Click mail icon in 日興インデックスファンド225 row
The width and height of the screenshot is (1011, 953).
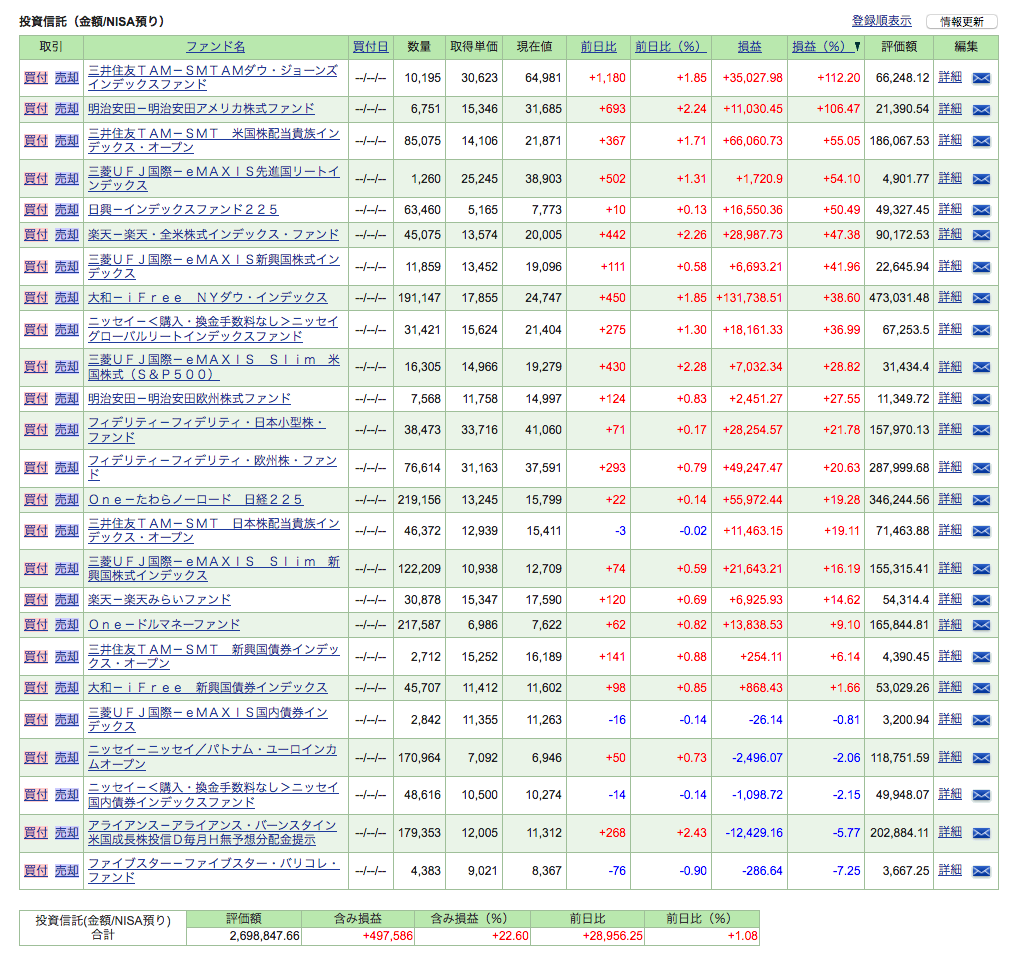pos(981,210)
